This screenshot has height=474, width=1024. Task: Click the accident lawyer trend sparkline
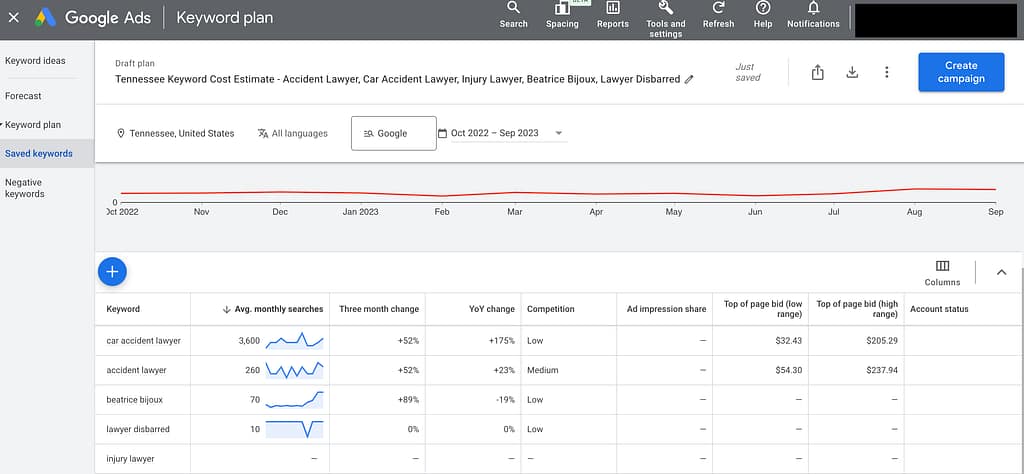(294, 370)
